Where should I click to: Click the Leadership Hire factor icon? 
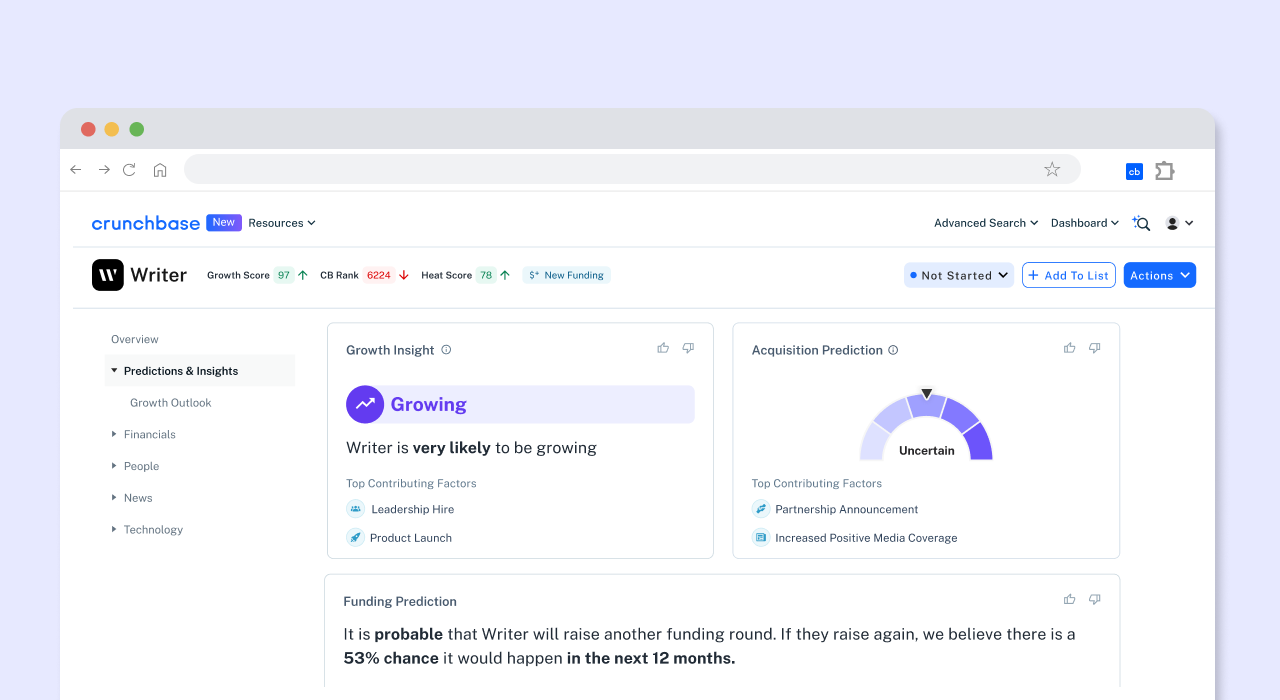point(355,509)
